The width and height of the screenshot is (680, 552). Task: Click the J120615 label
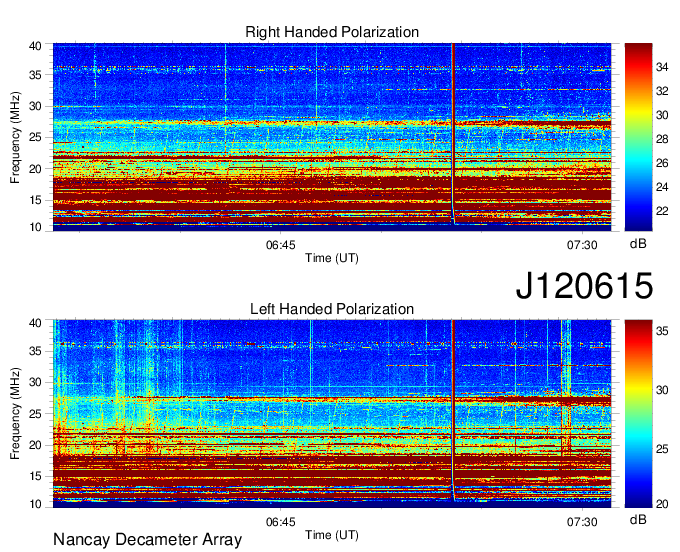[x=584, y=285]
